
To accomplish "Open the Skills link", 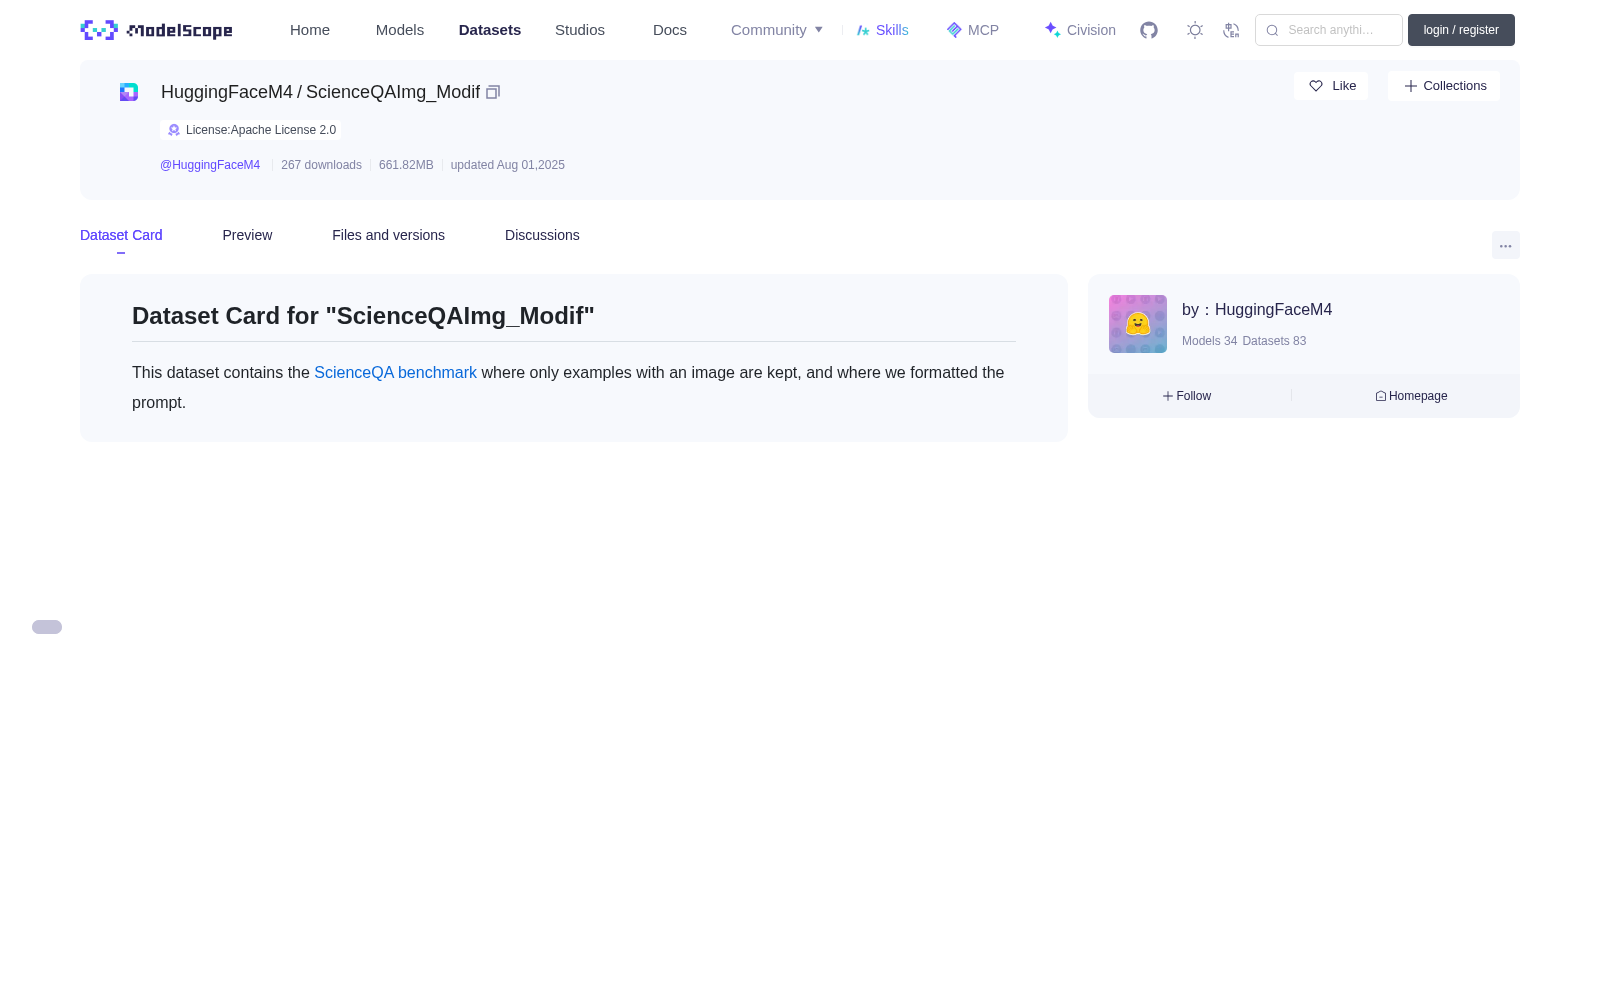I will [x=883, y=30].
